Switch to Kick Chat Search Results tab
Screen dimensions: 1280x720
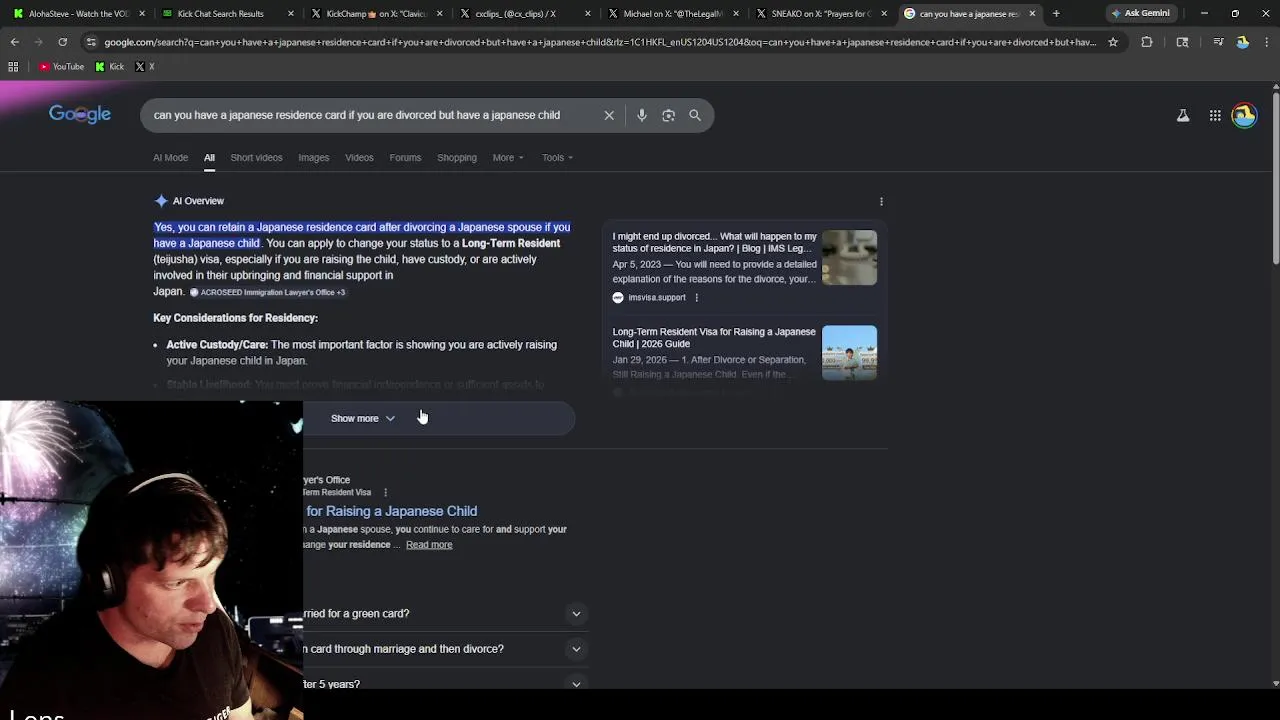pyautogui.click(x=226, y=13)
